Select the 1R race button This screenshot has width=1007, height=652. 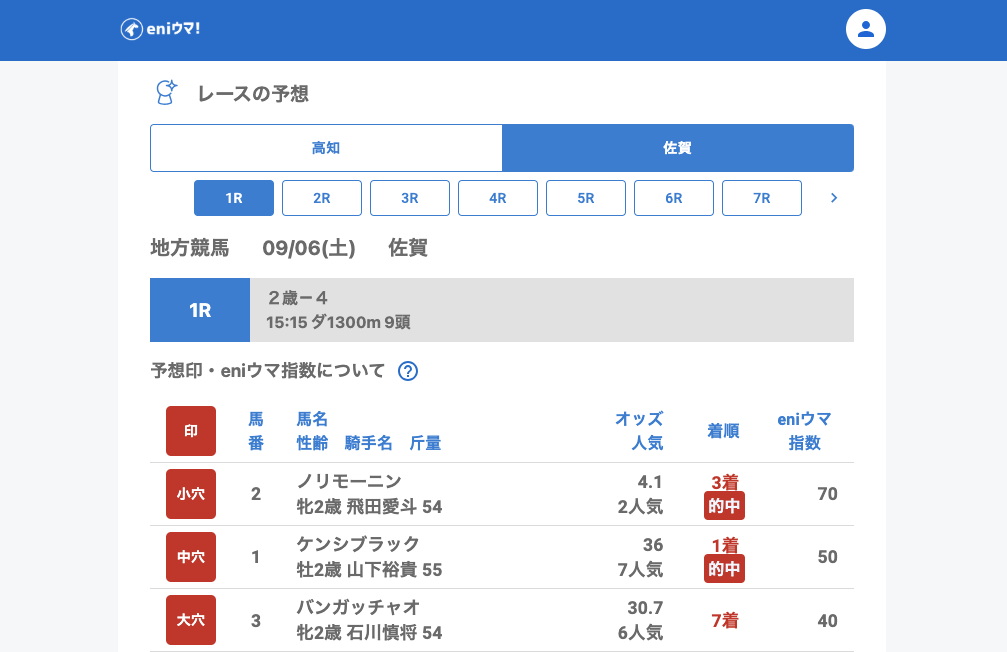point(234,198)
